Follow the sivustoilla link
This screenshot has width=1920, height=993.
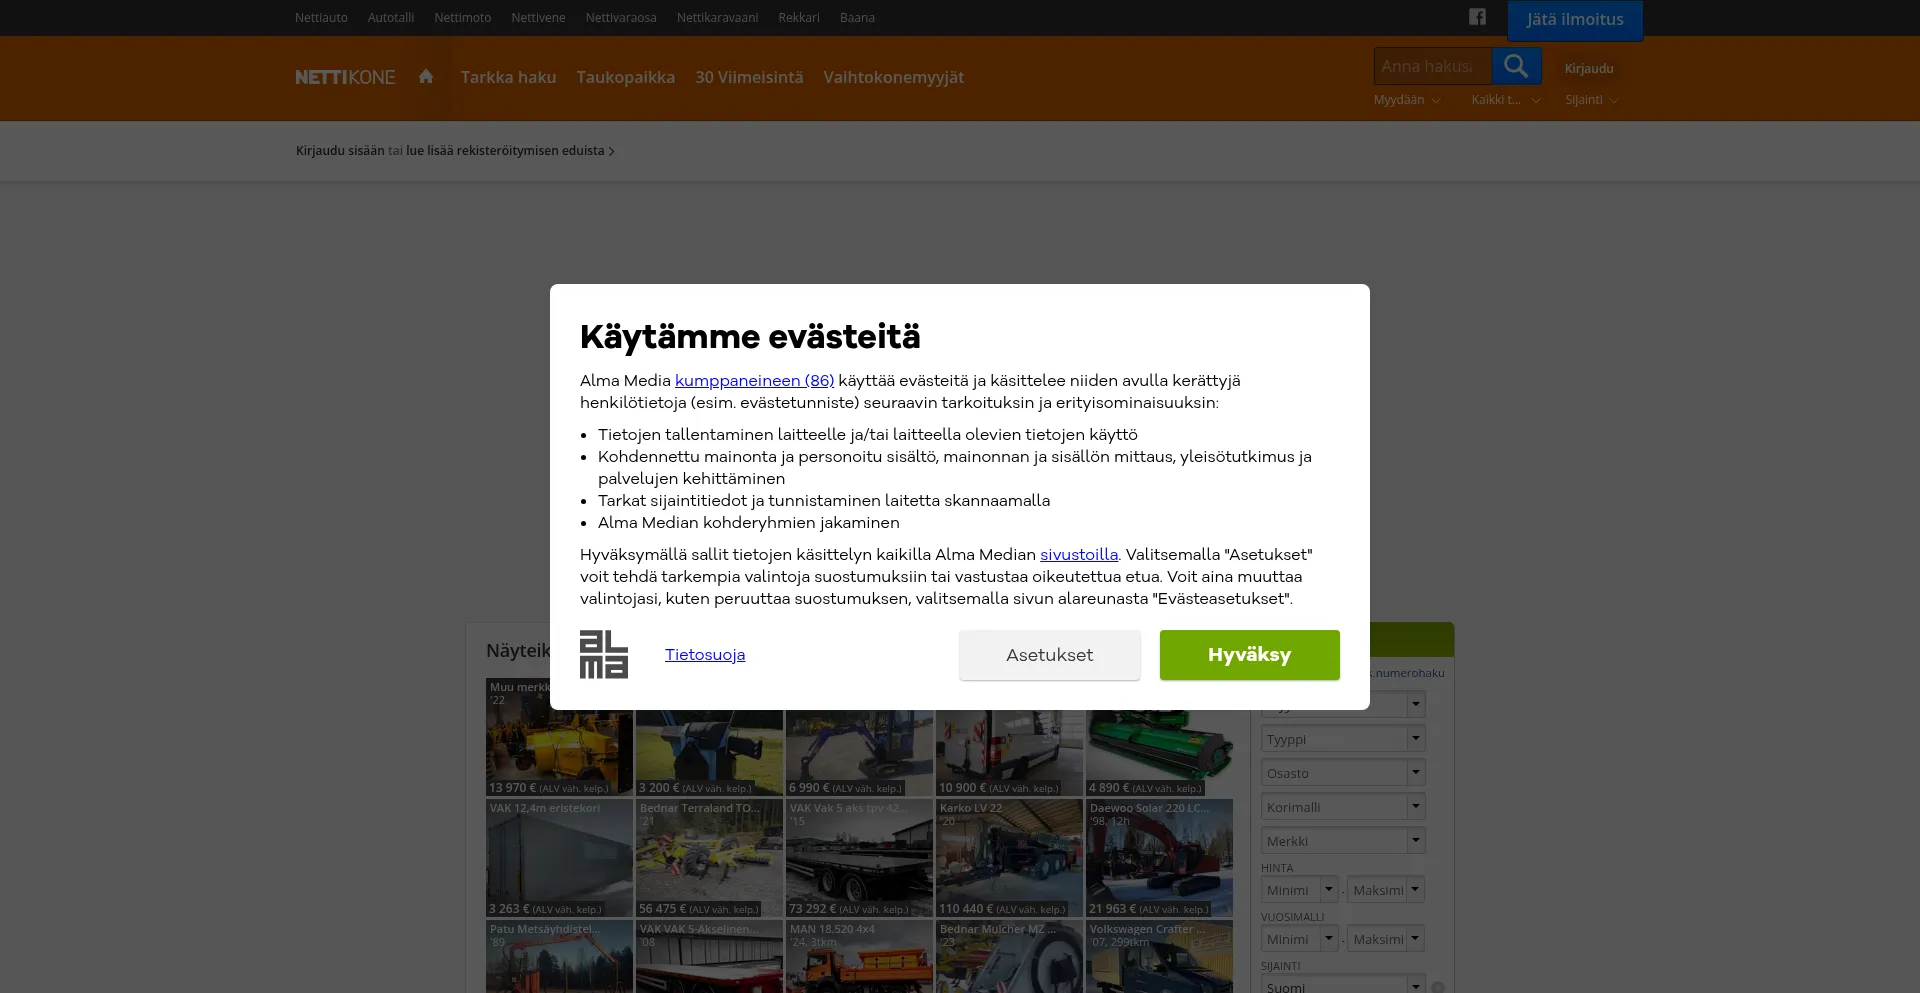coord(1078,555)
